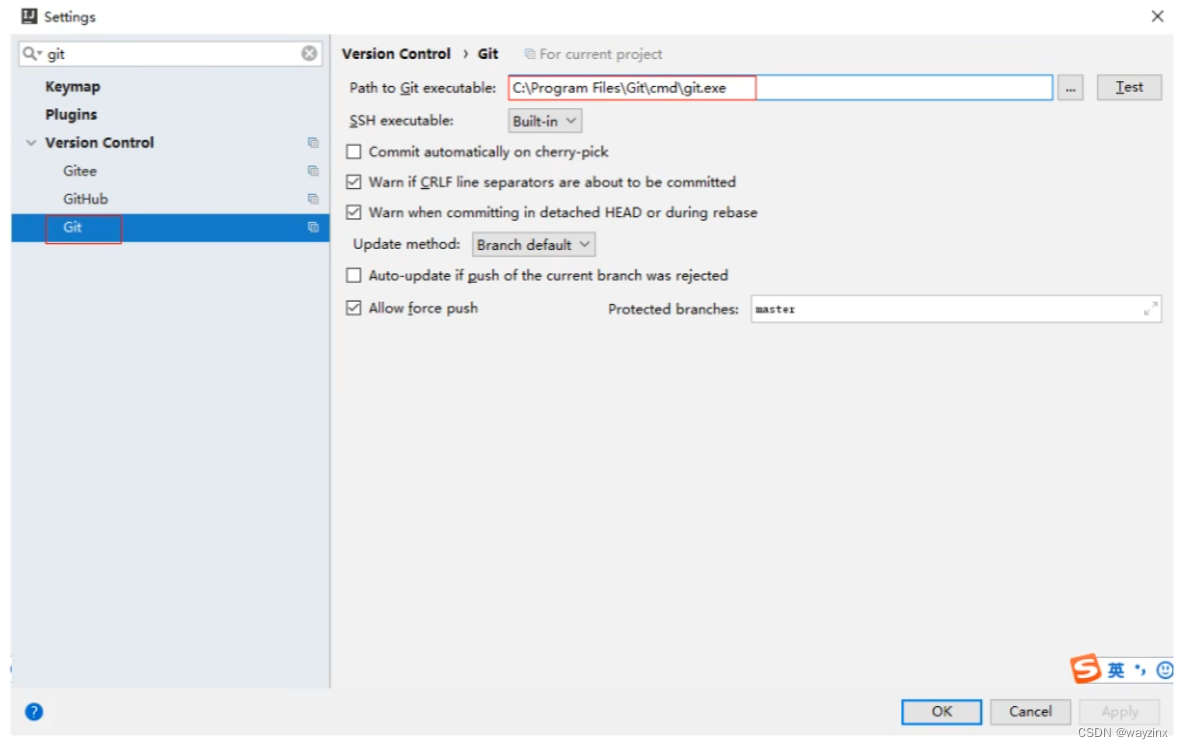Click the Test button for Git executable
This screenshot has height=749, width=1183.
click(1129, 87)
